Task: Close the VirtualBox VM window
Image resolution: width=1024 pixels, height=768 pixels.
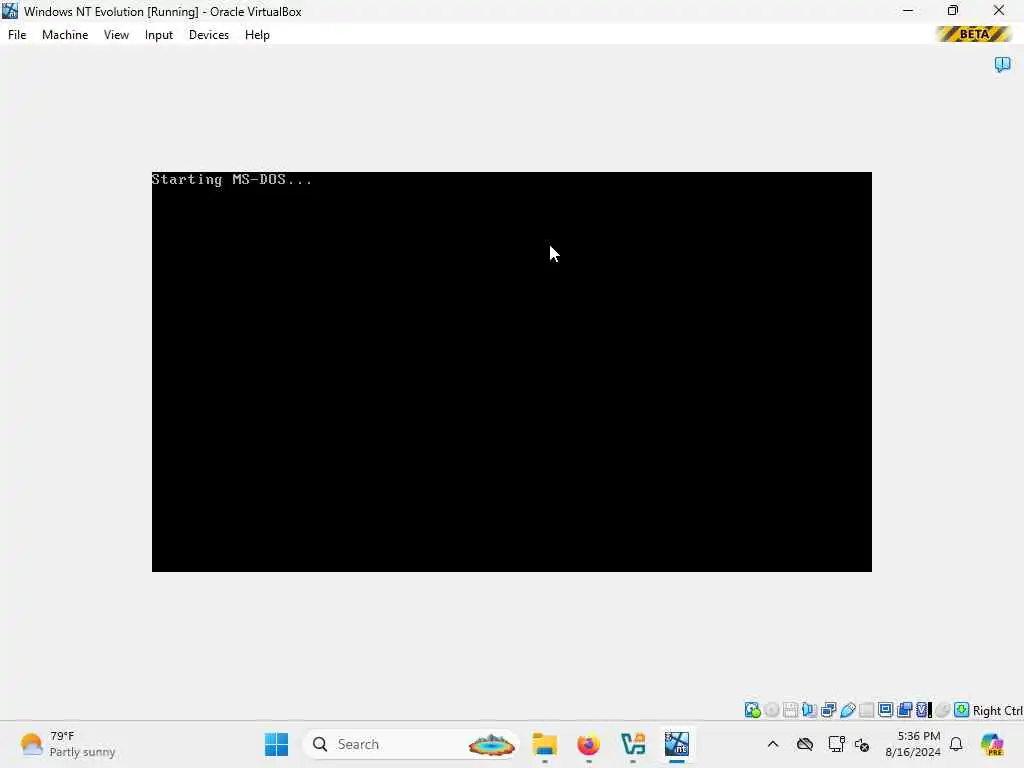Action: [999, 10]
